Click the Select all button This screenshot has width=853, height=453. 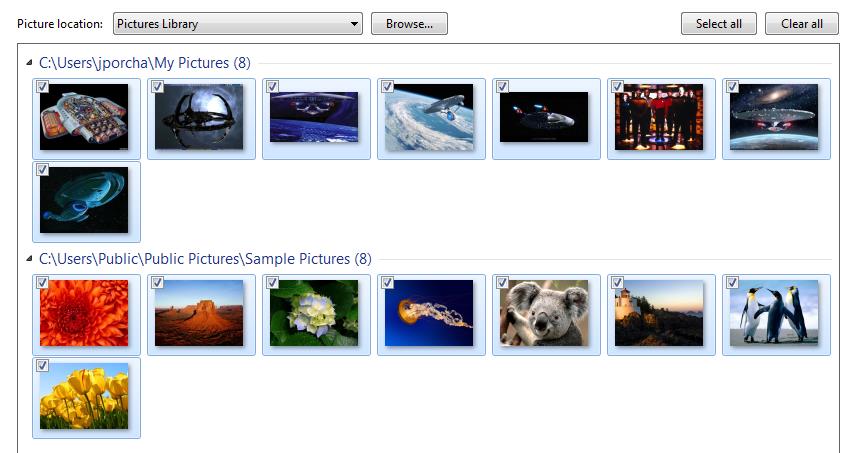[719, 24]
